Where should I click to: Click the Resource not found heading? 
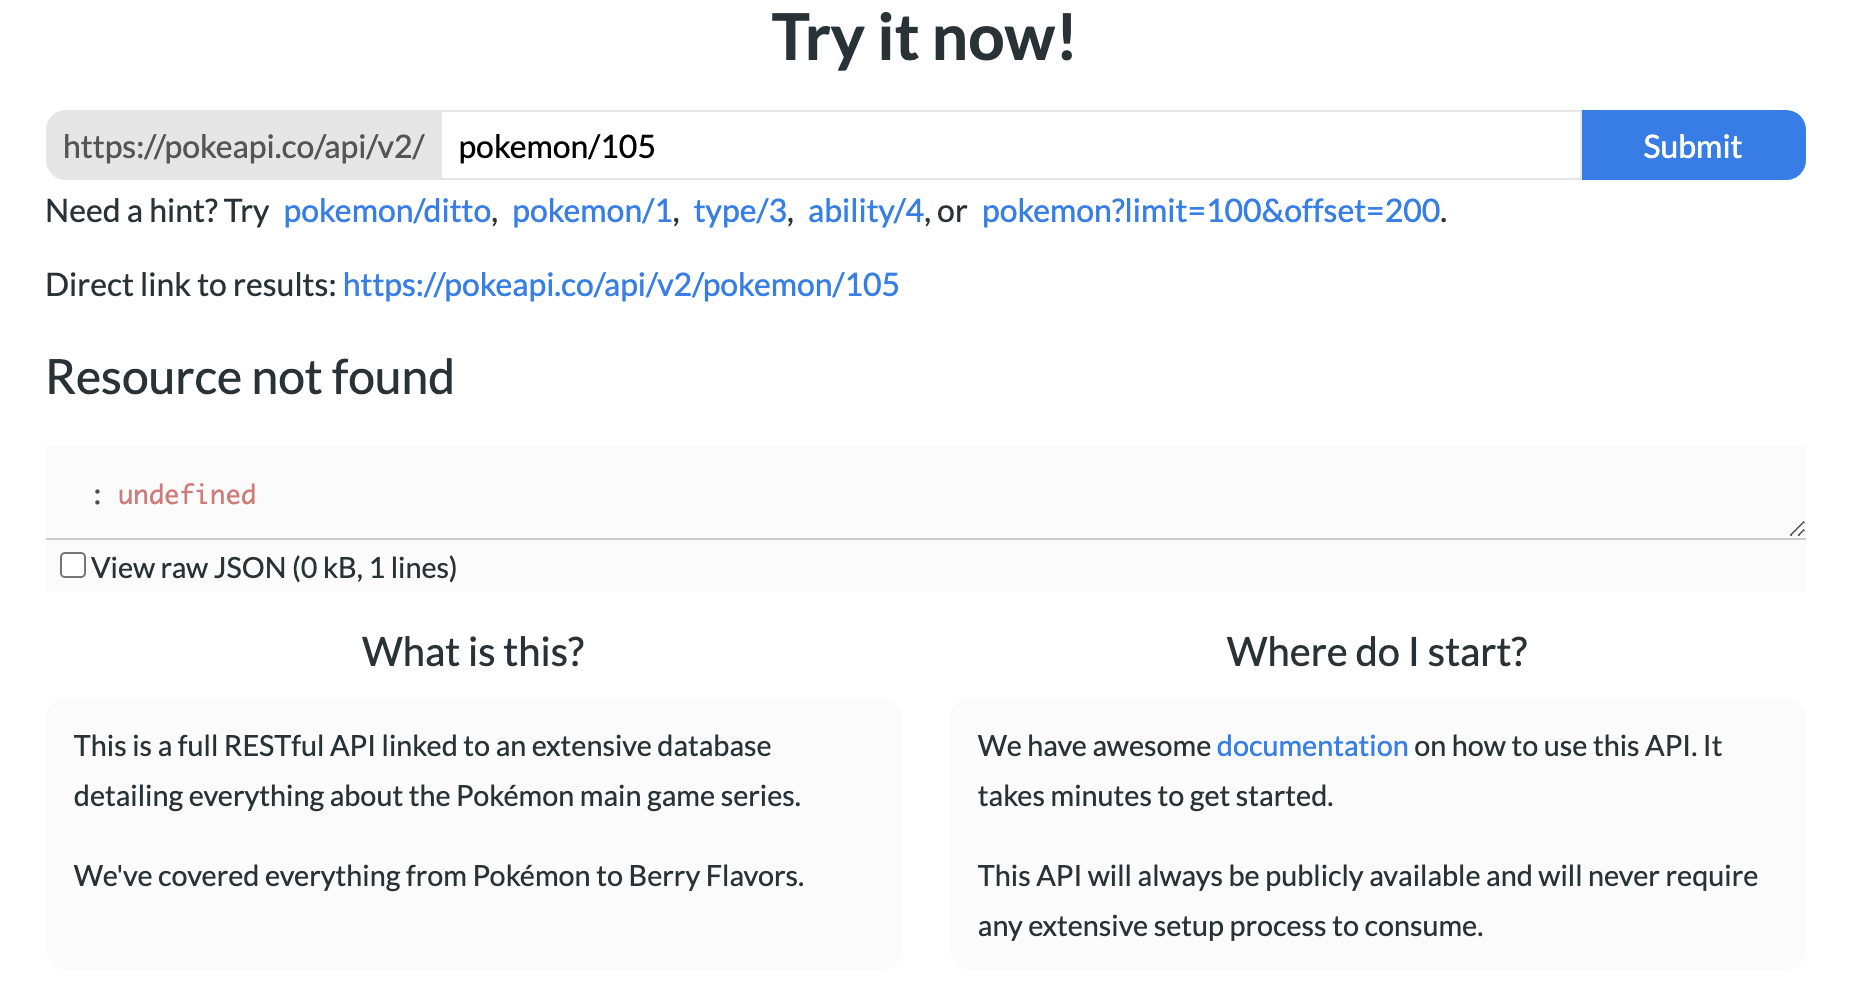250,378
